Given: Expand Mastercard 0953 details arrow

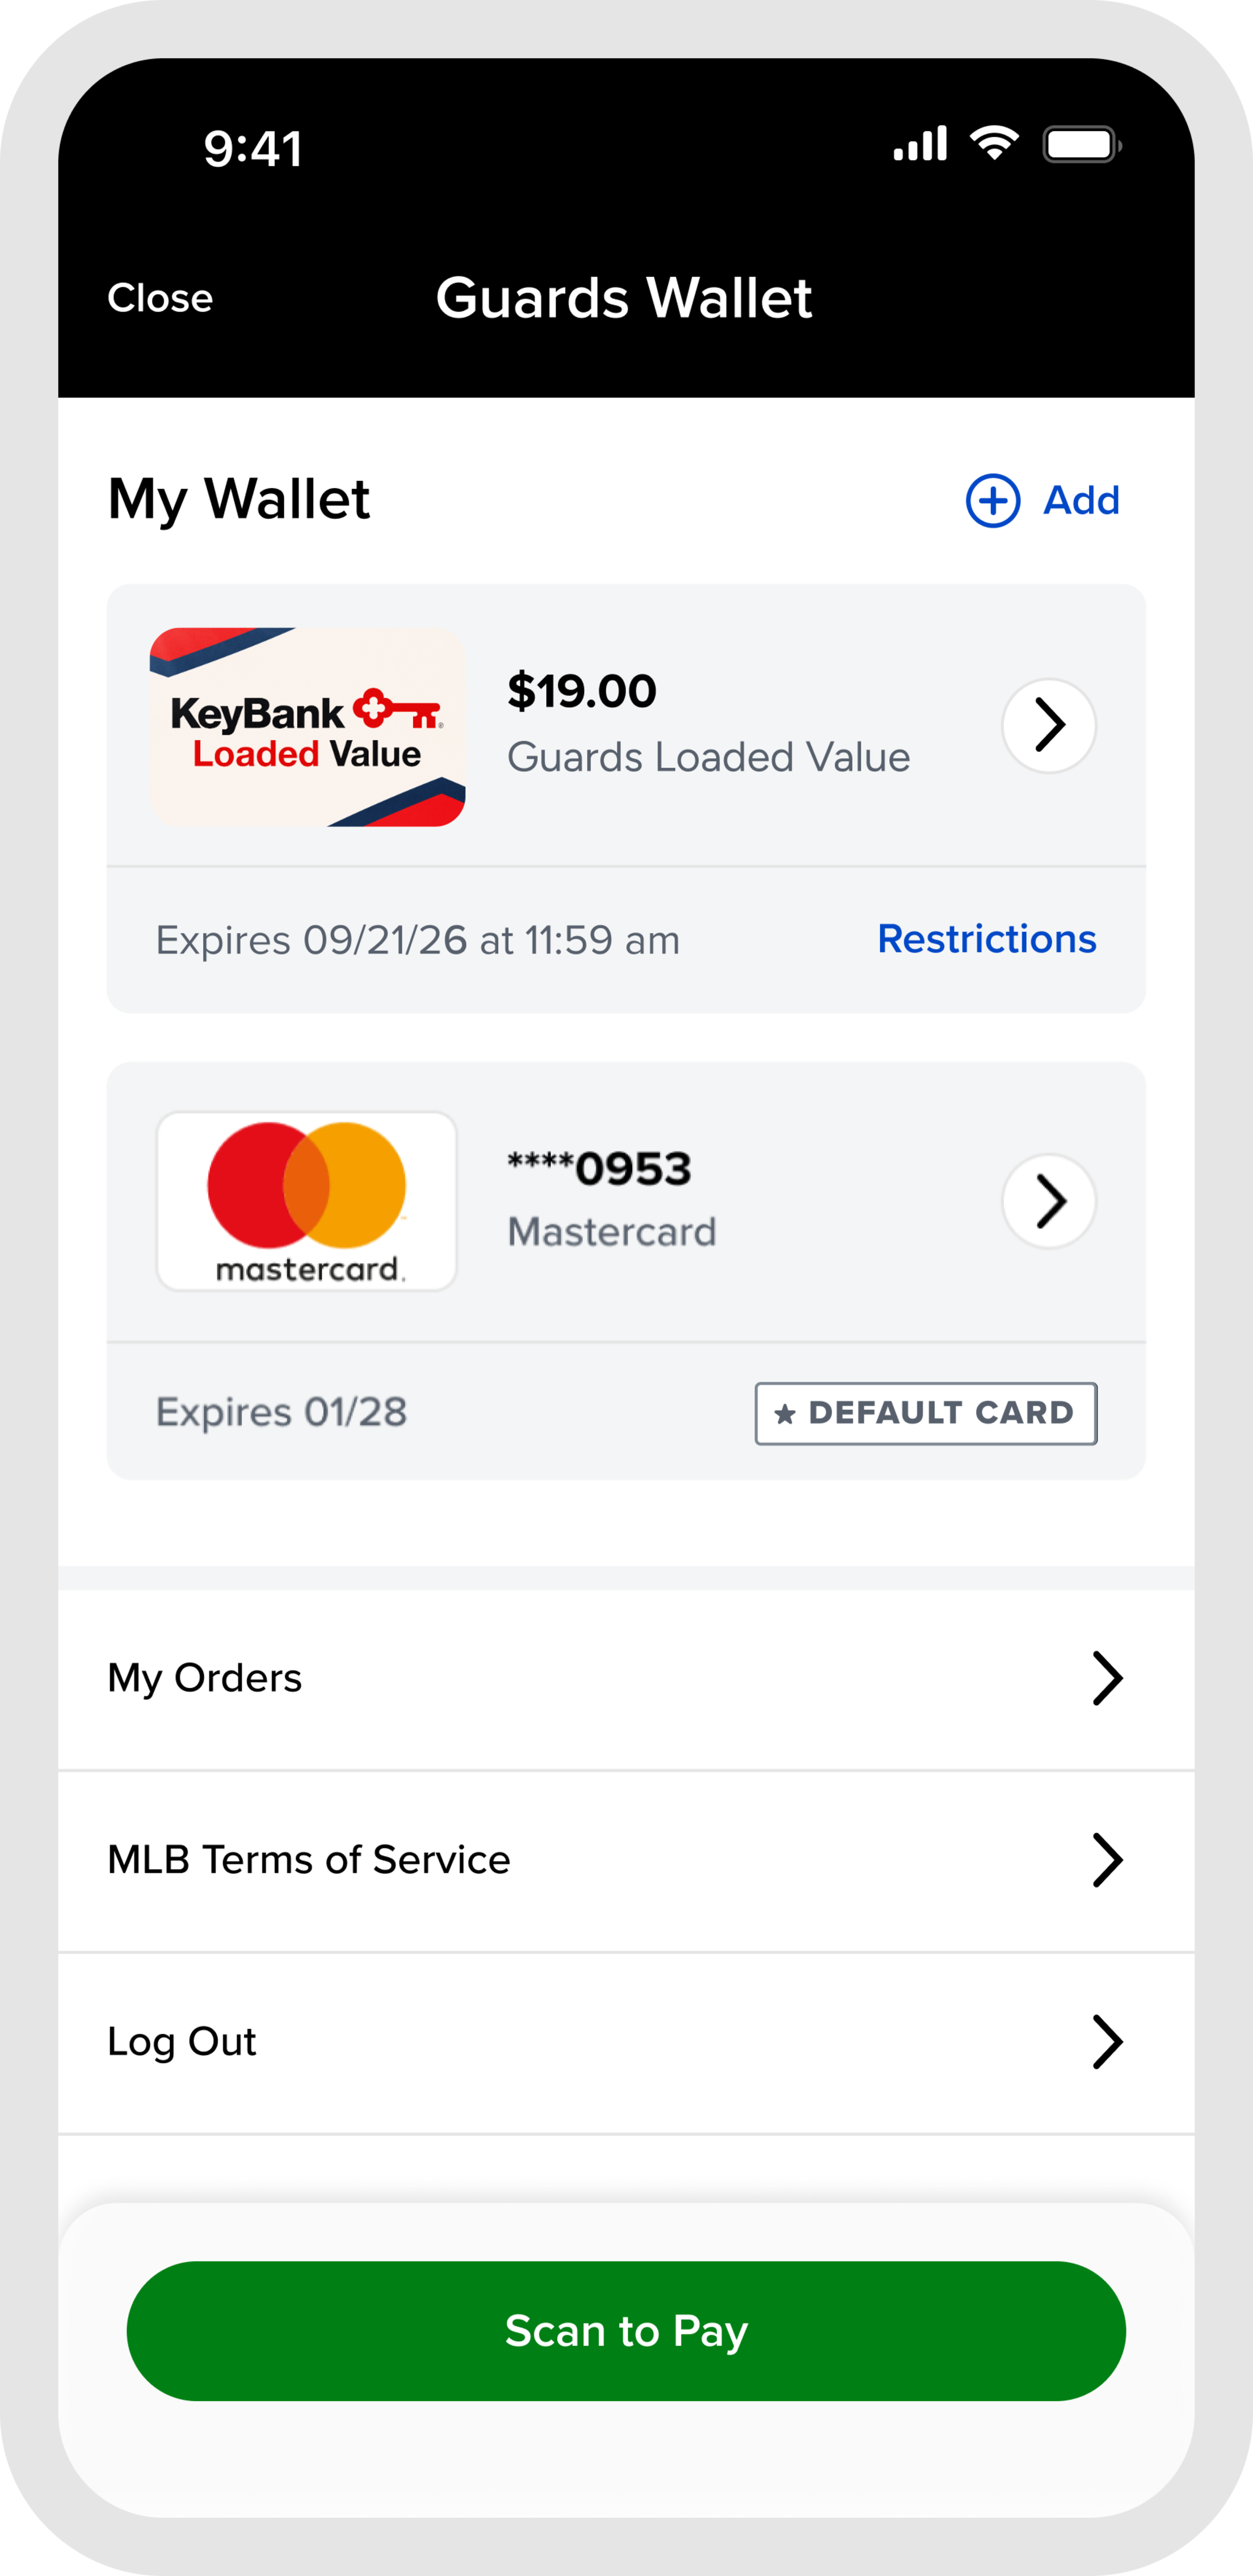Looking at the screenshot, I should [1048, 1201].
